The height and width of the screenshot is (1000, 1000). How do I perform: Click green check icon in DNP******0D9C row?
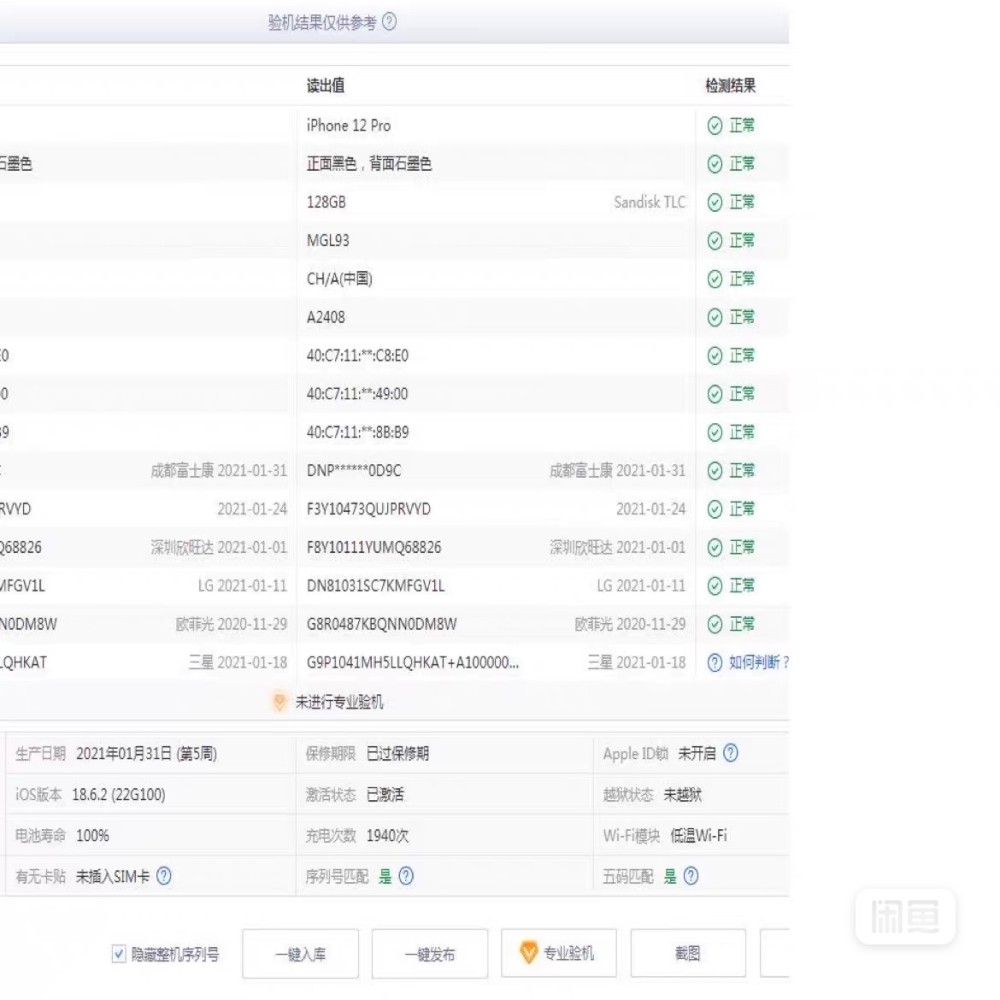click(715, 471)
